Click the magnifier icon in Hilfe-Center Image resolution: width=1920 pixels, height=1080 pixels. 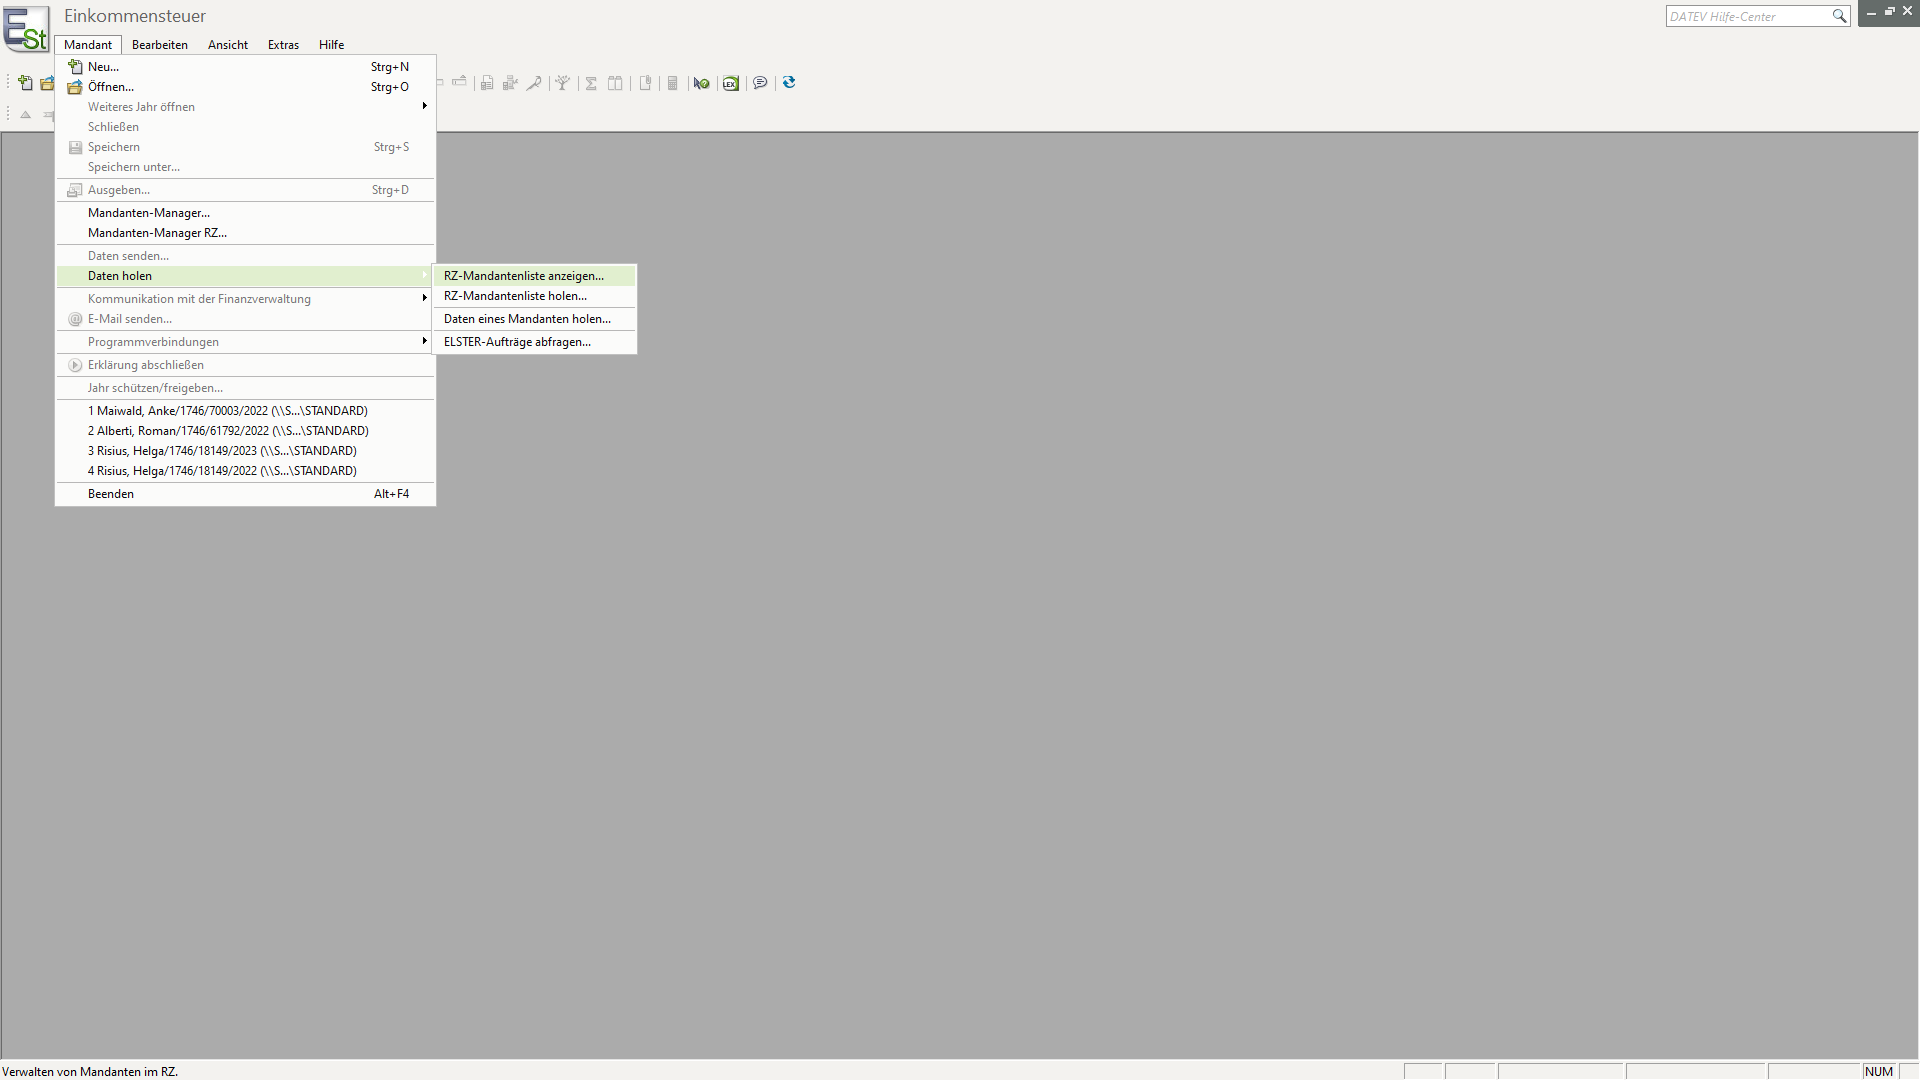click(x=1839, y=16)
